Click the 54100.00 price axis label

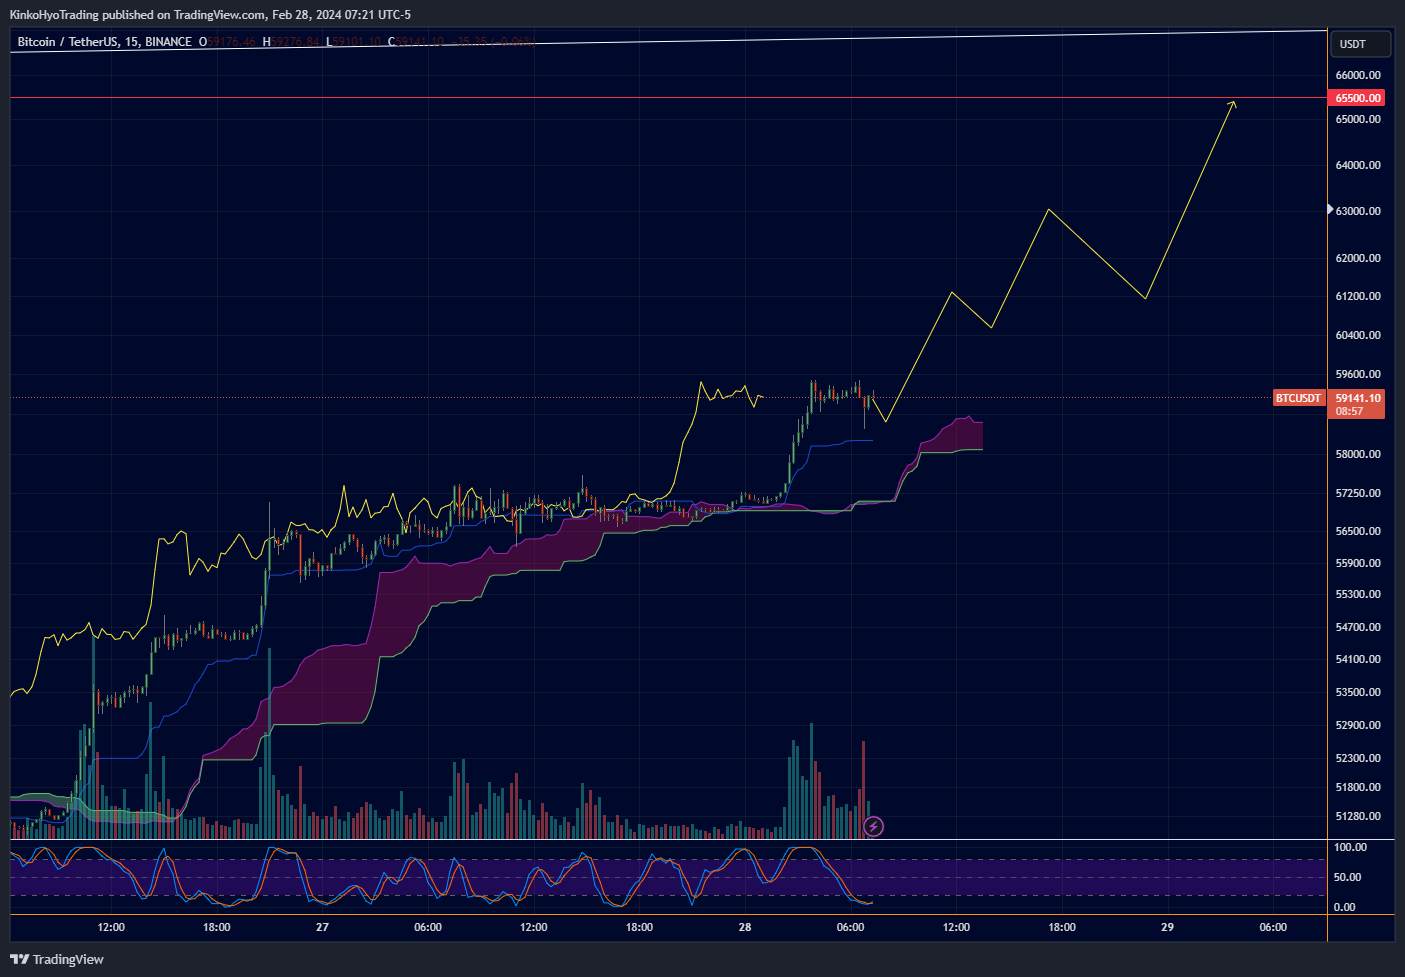click(1358, 659)
